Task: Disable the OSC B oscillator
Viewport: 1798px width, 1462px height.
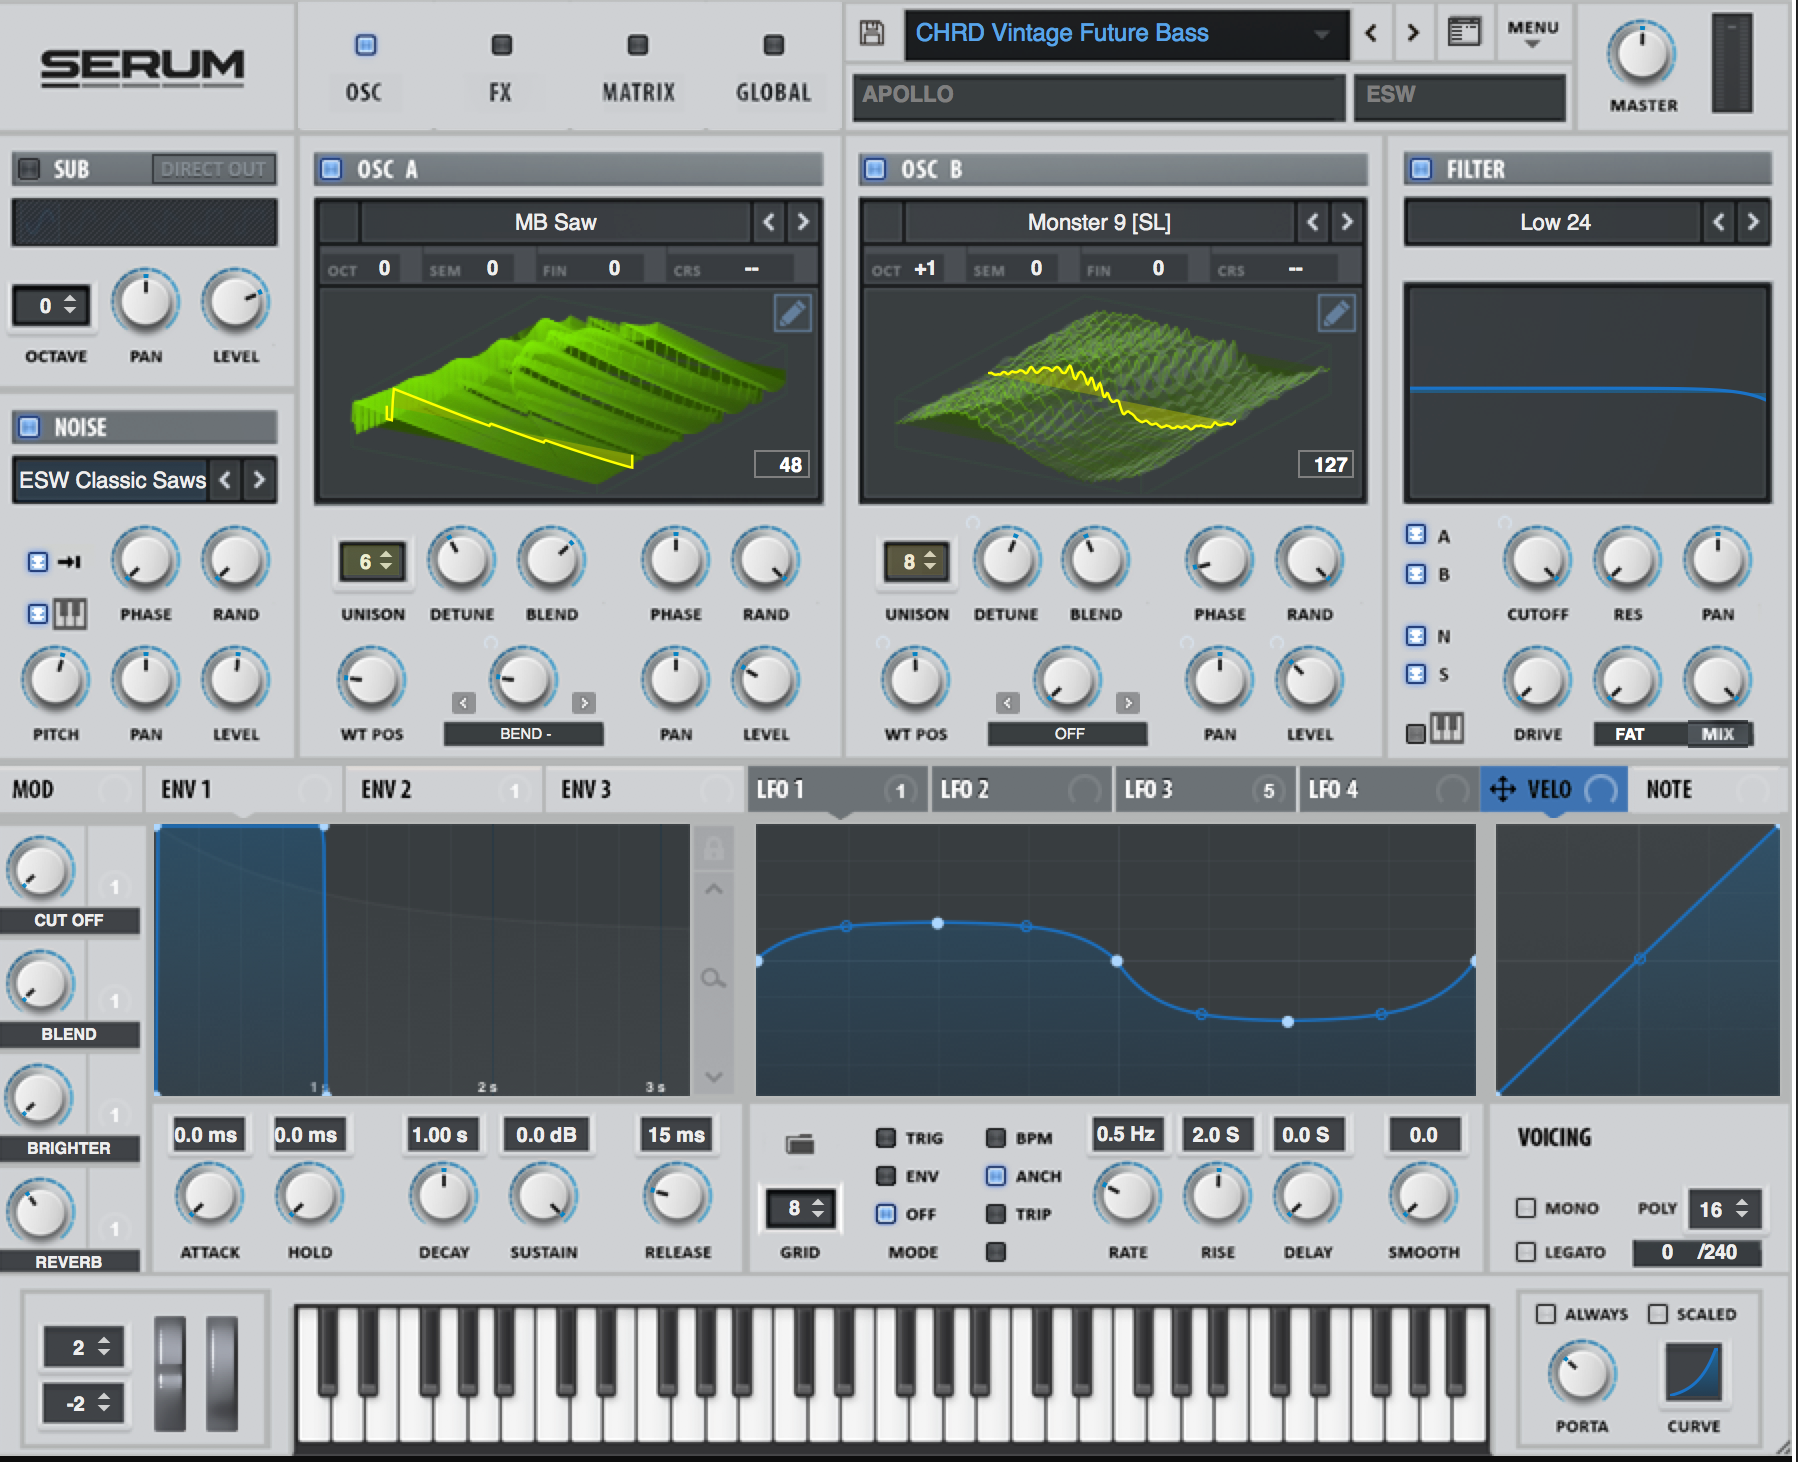Action: (x=875, y=168)
